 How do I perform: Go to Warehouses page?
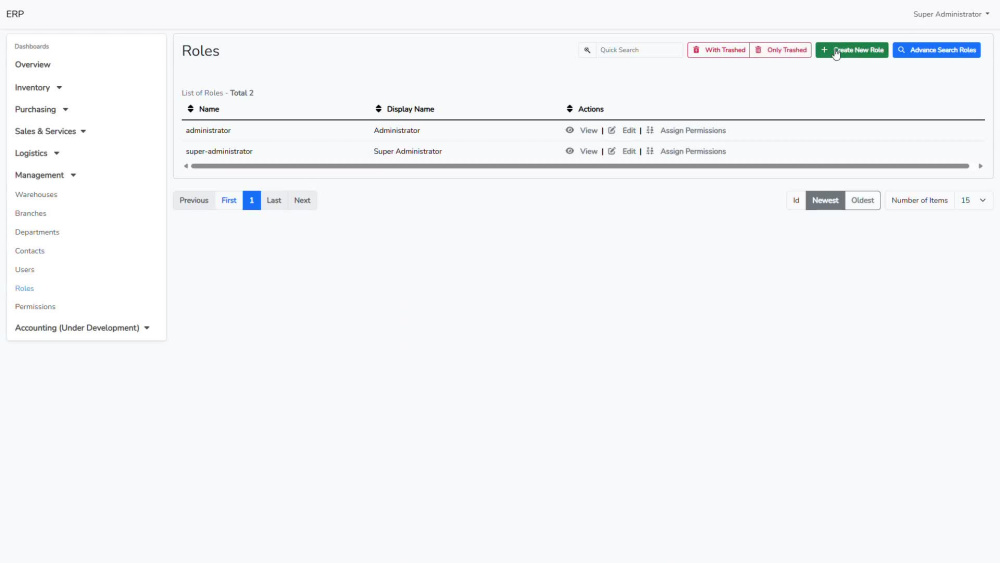[x=36, y=194]
